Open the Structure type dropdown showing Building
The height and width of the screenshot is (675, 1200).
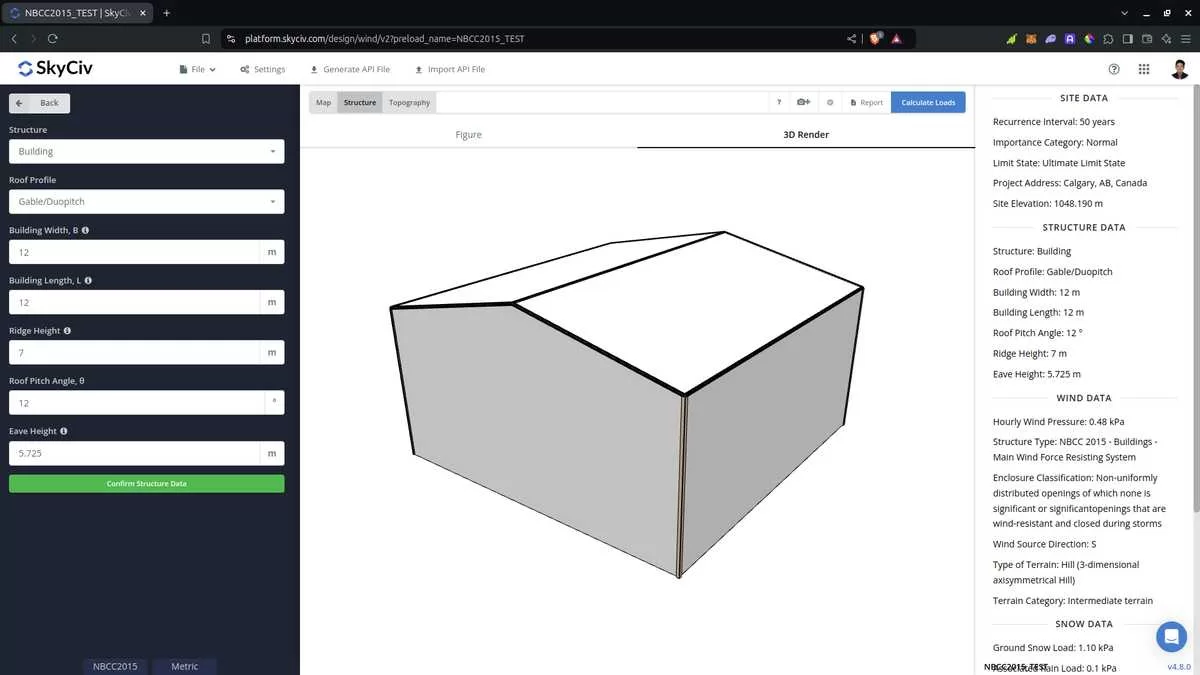146,151
